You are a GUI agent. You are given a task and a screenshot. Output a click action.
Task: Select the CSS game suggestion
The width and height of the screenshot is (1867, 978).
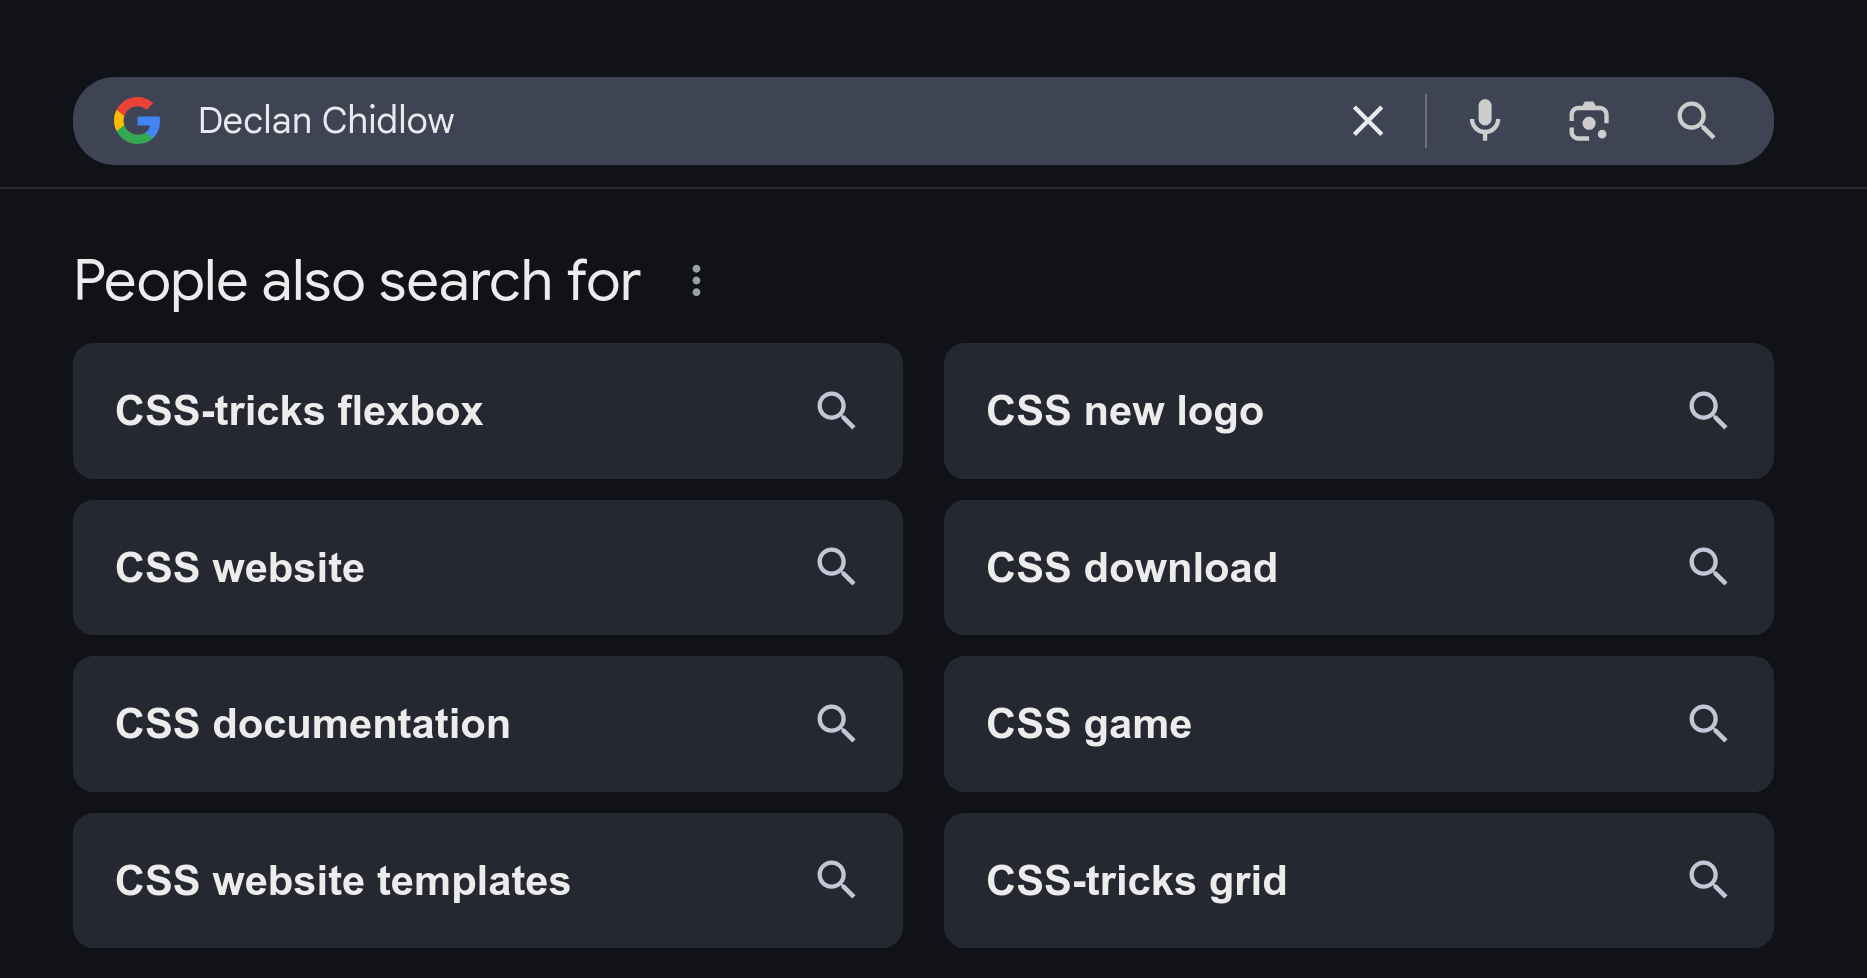click(x=1359, y=724)
